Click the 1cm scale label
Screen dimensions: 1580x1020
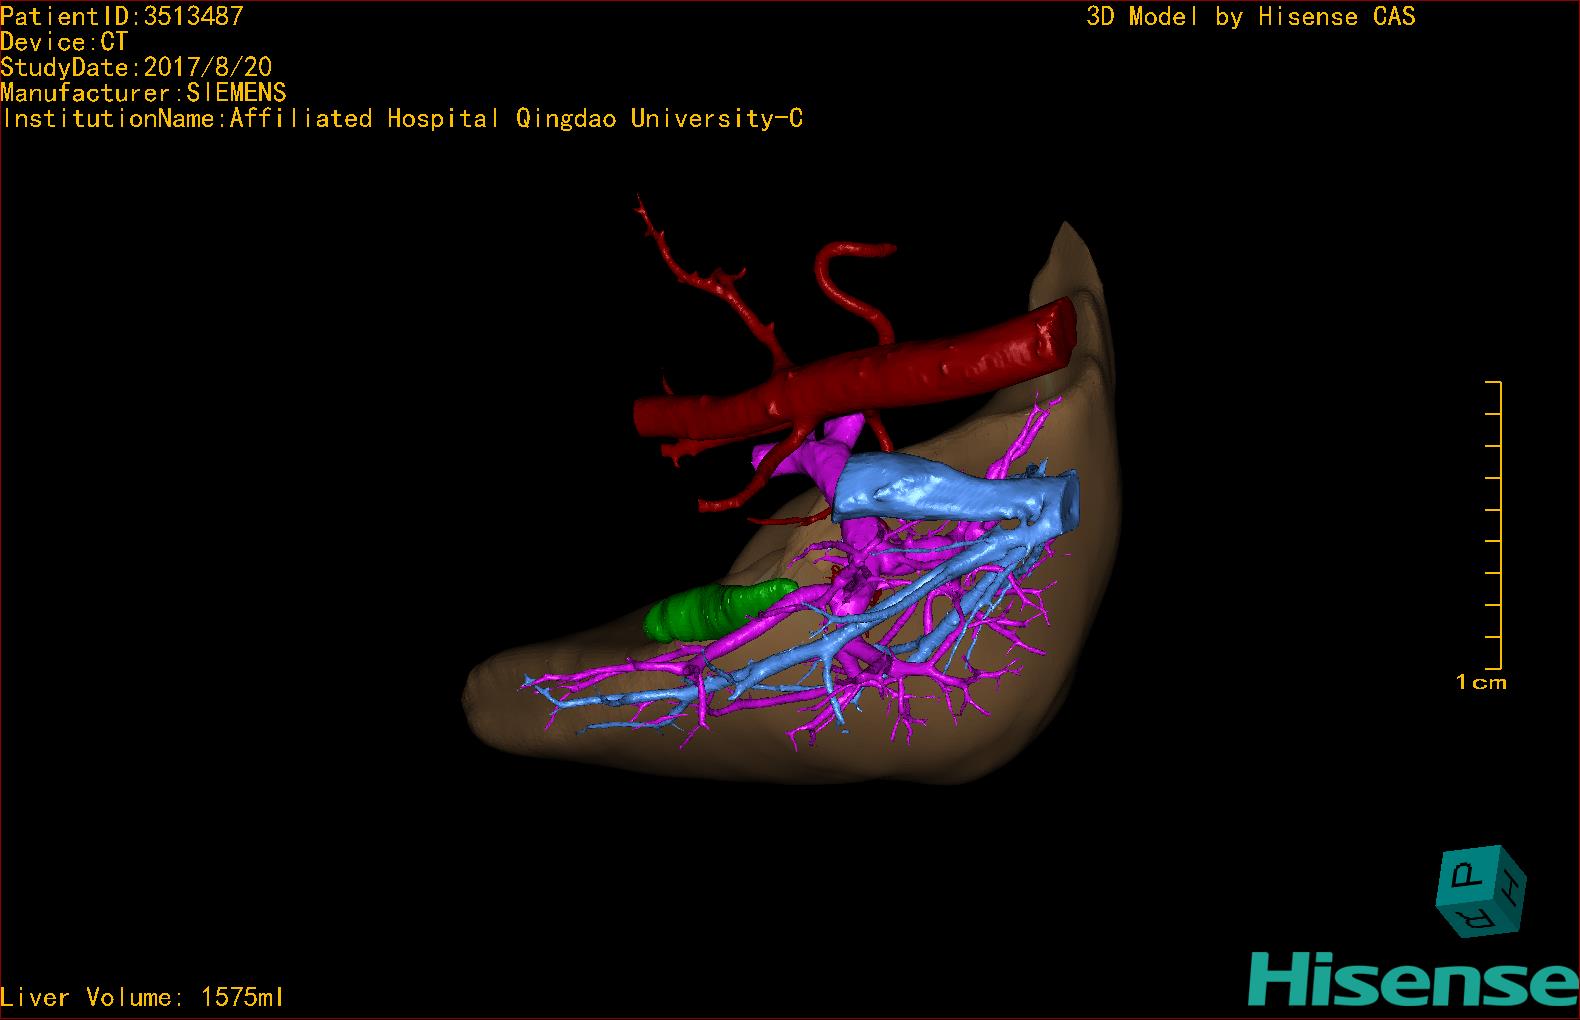pyautogui.click(x=1481, y=683)
